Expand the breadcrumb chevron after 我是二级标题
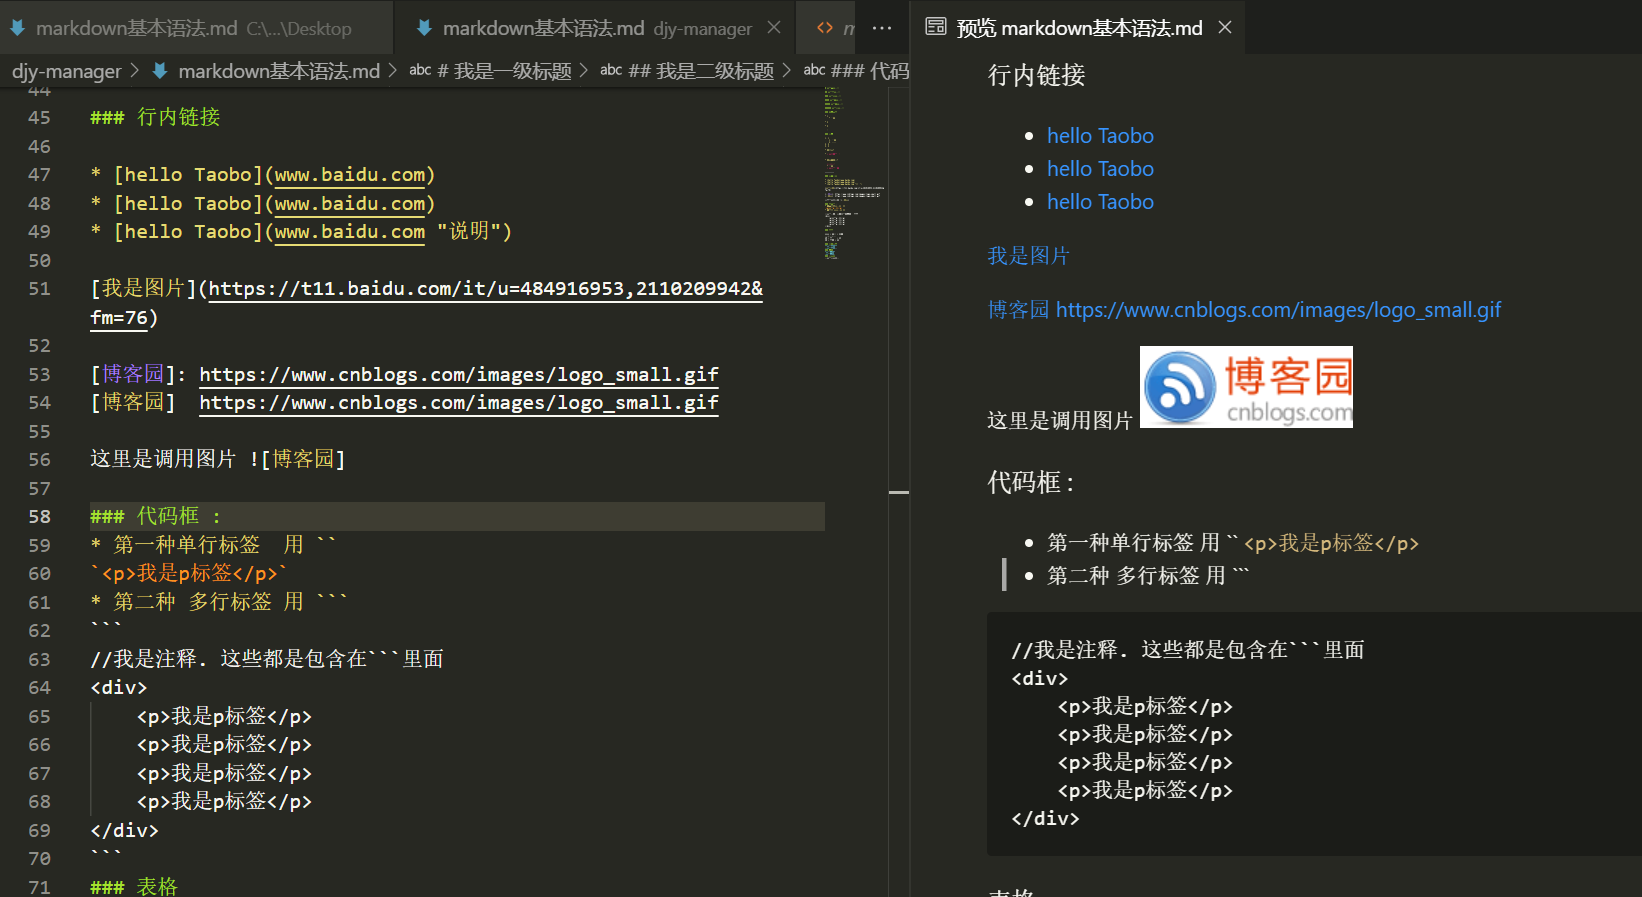The image size is (1642, 897). pos(787,71)
